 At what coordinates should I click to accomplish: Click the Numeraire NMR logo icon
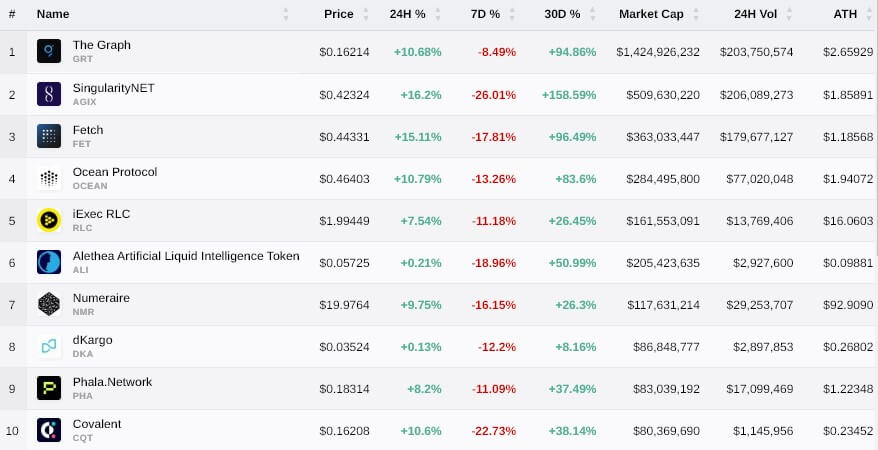[49, 304]
